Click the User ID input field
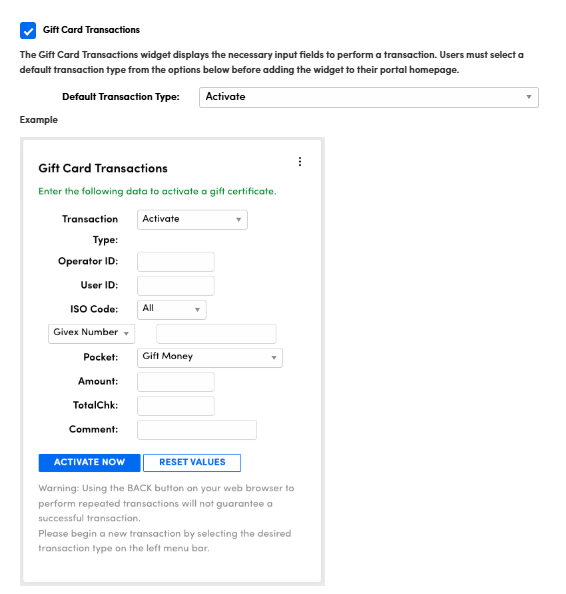 [x=176, y=286]
